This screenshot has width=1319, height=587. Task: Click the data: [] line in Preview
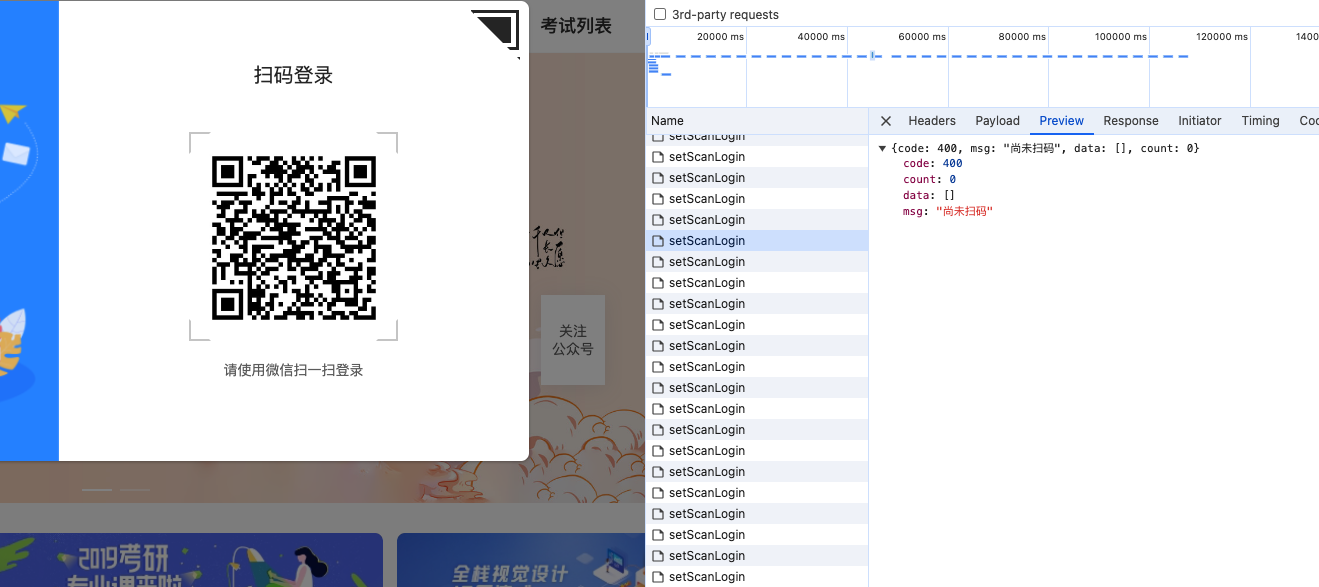[929, 195]
